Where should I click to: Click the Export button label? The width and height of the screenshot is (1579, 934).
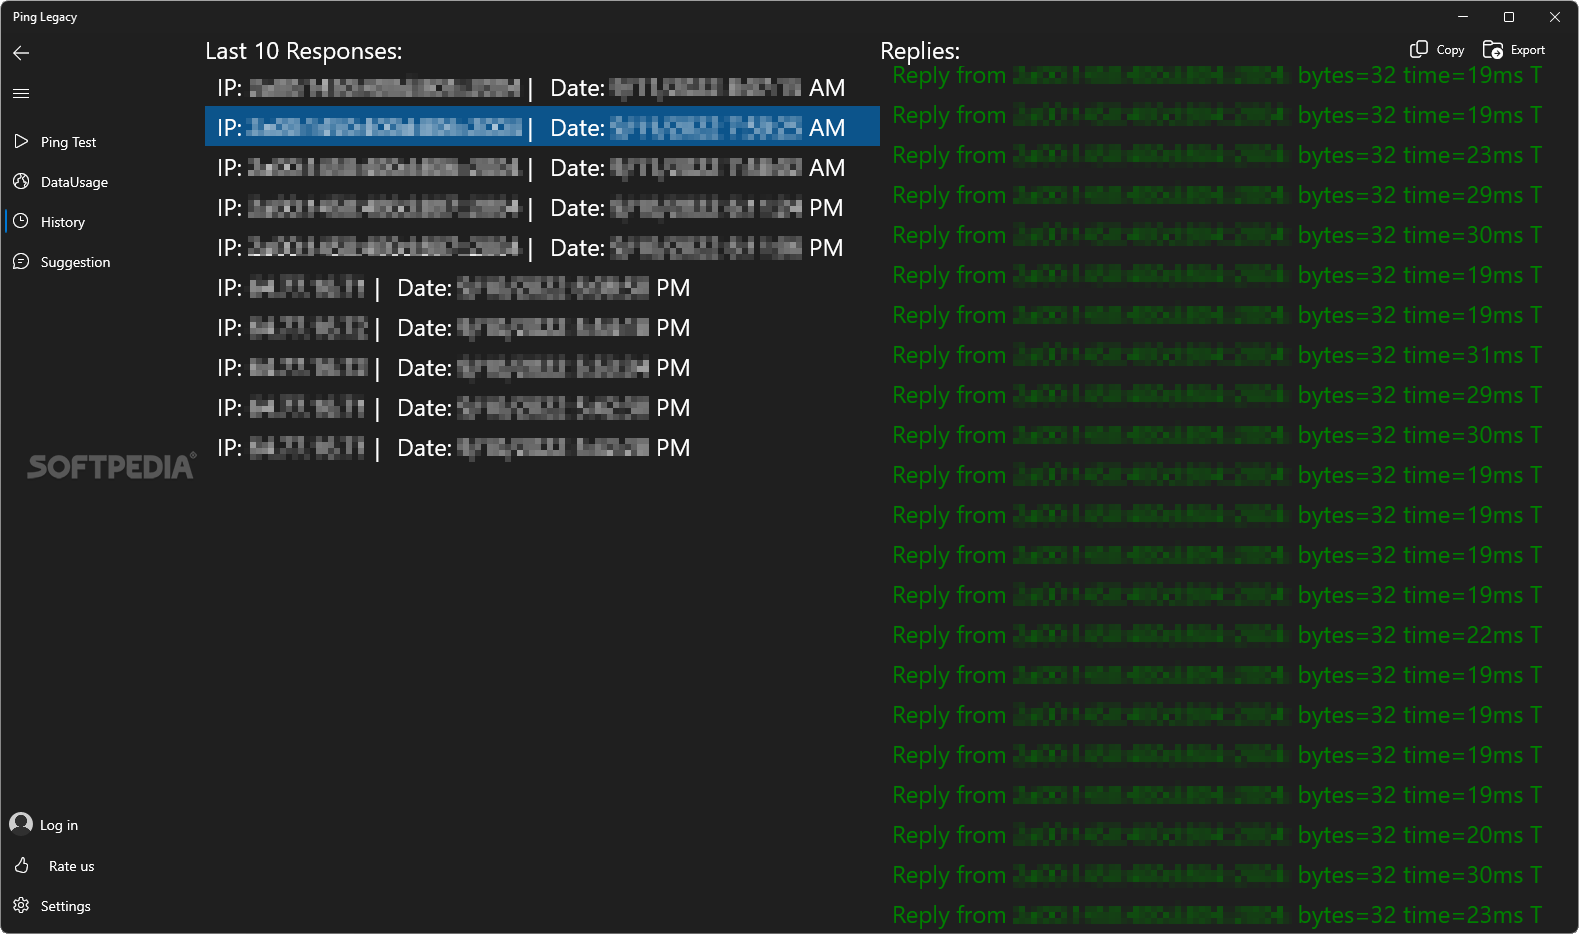[x=1528, y=50]
